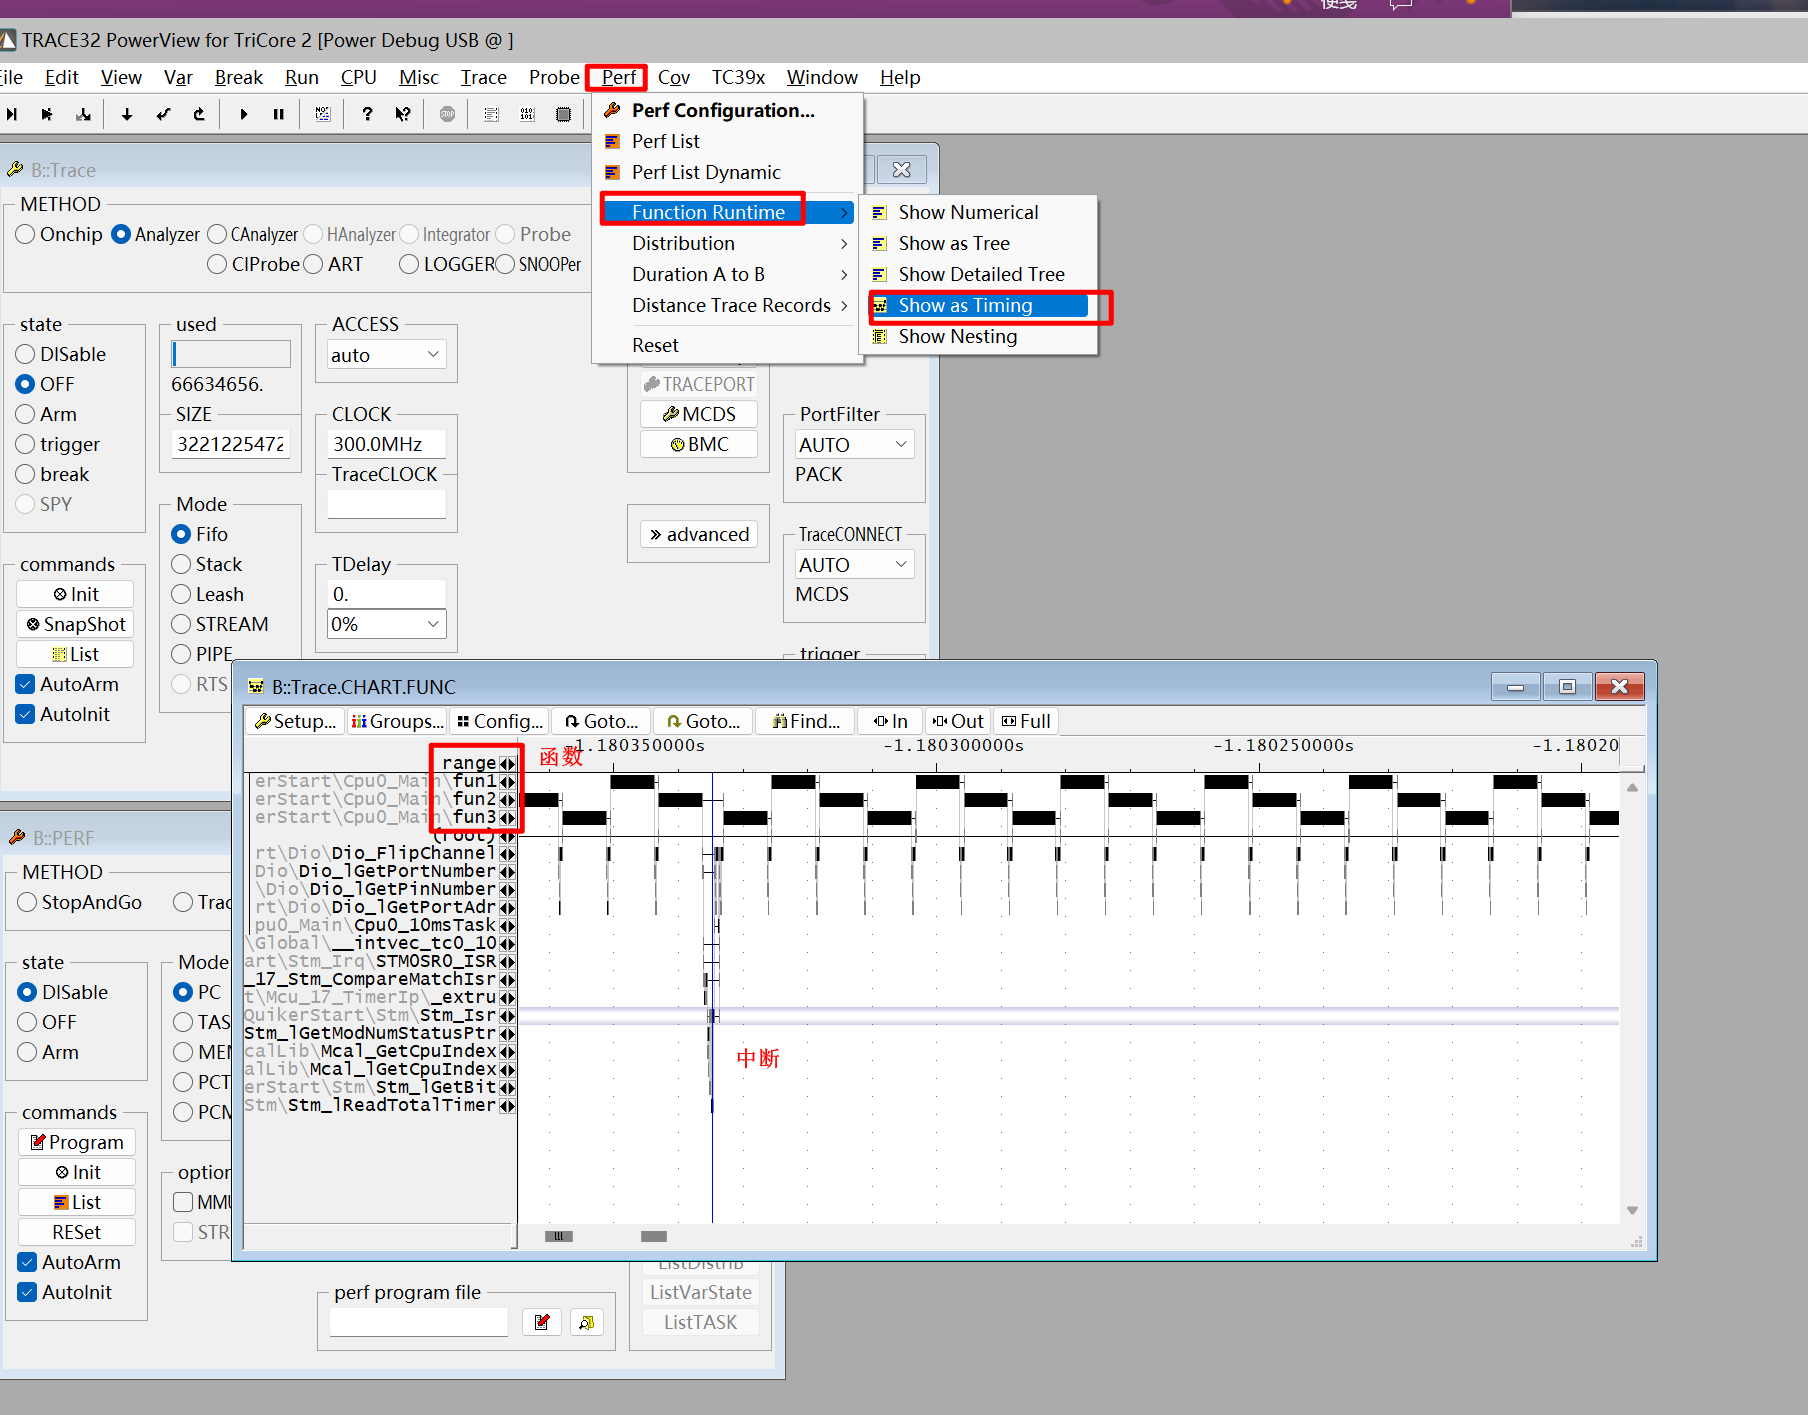The width and height of the screenshot is (1808, 1415).
Task: Choose Perf List Dynamic menu entry
Action: point(726,172)
